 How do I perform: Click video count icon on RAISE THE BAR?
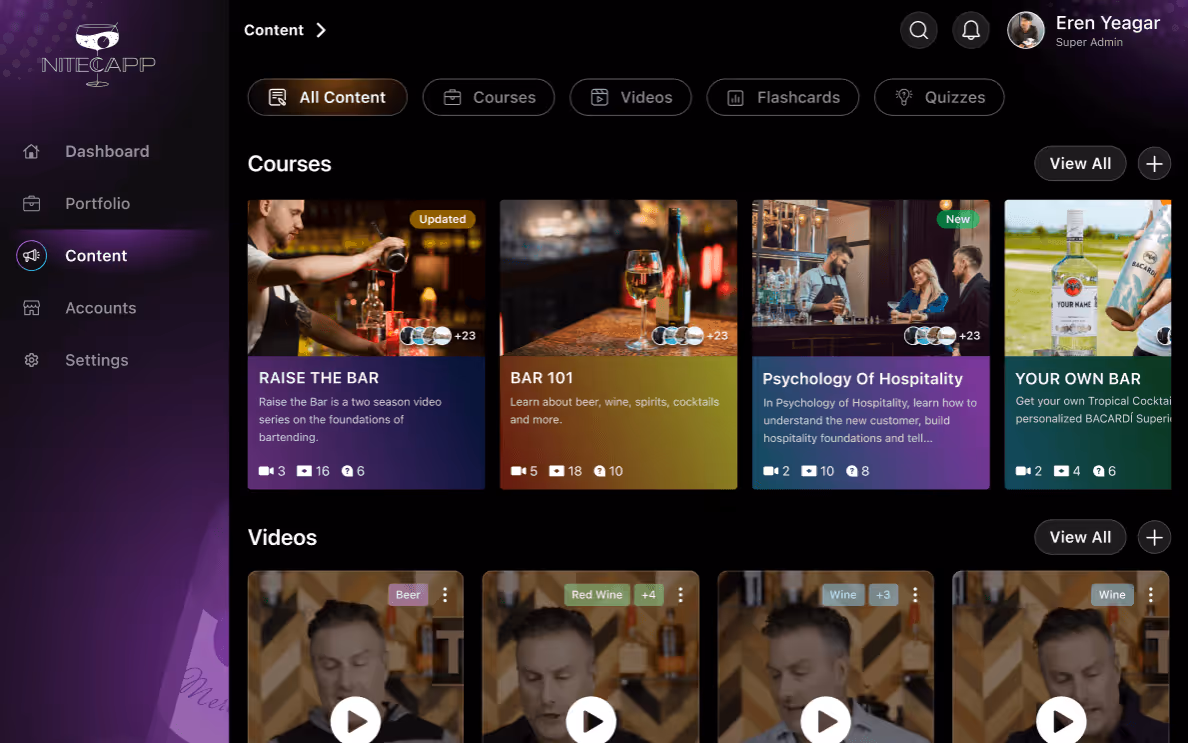click(266, 471)
